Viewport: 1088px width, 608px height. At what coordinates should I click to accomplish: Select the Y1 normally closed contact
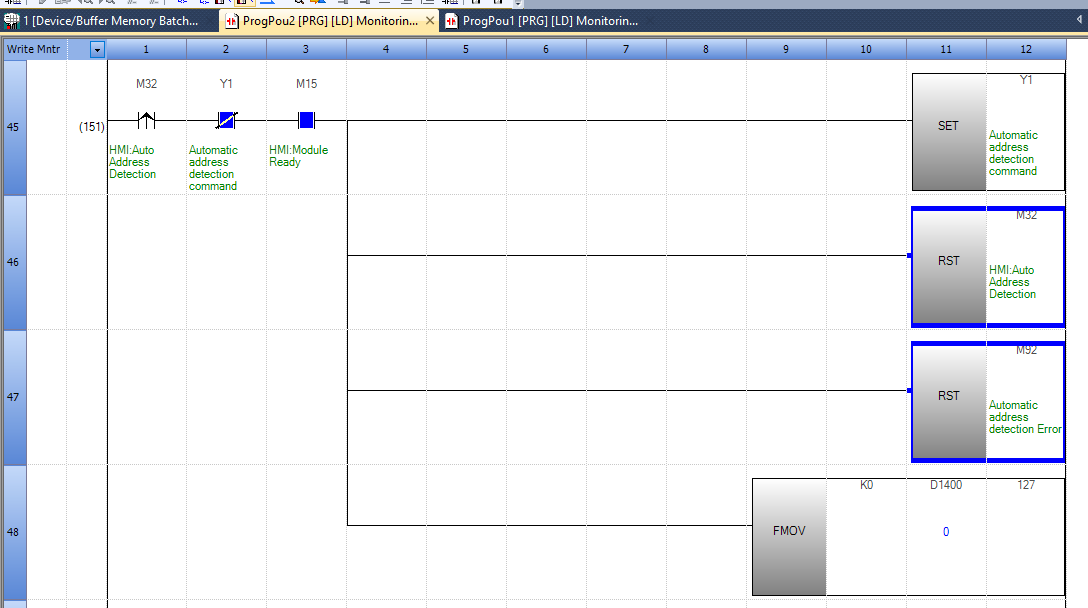(x=226, y=121)
